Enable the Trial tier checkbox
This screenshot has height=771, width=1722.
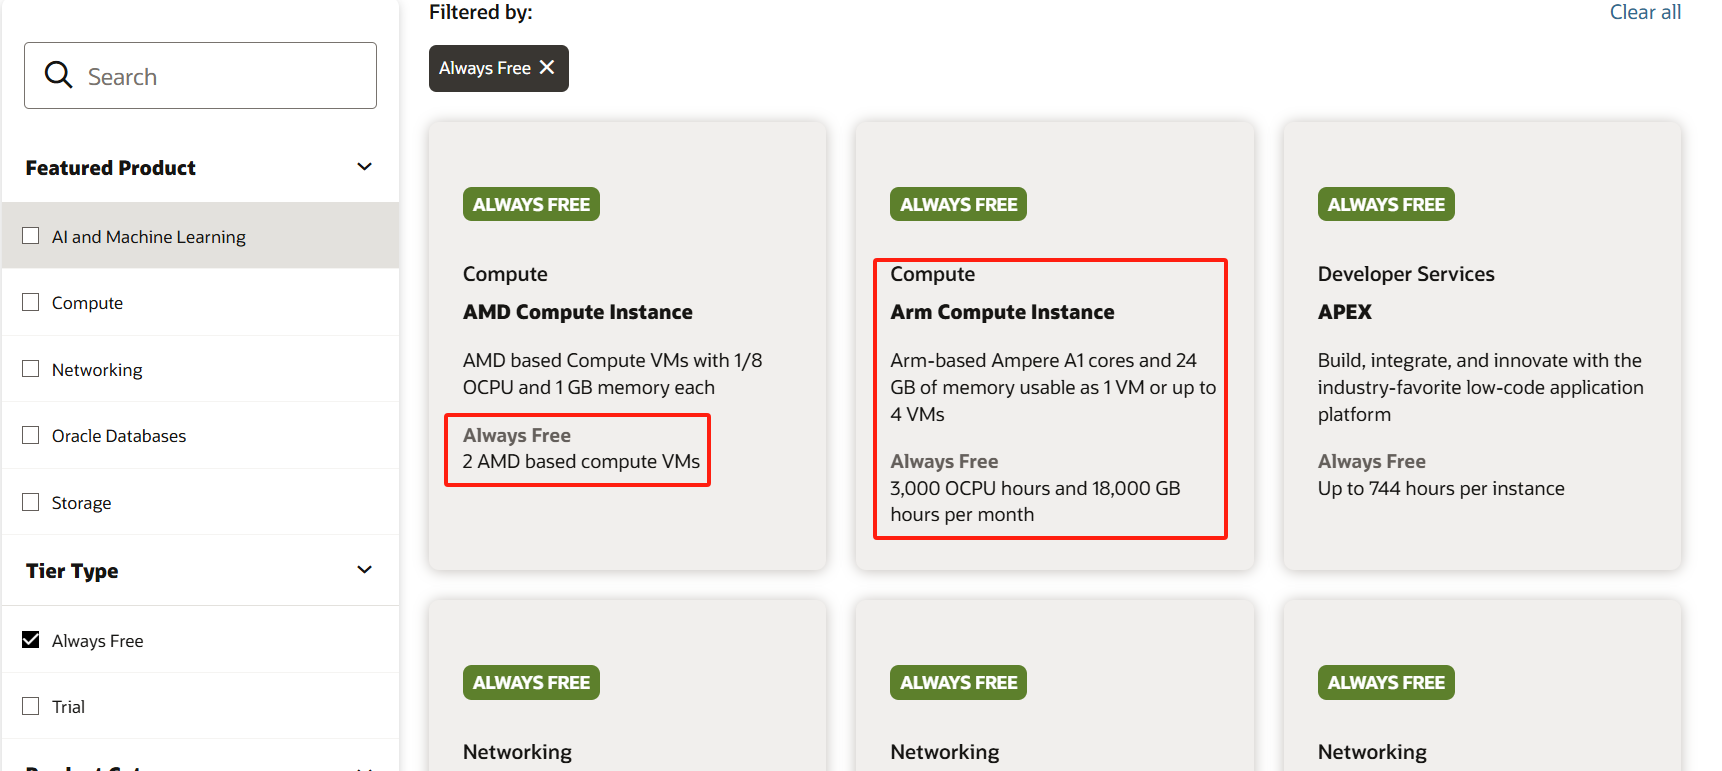pos(31,706)
